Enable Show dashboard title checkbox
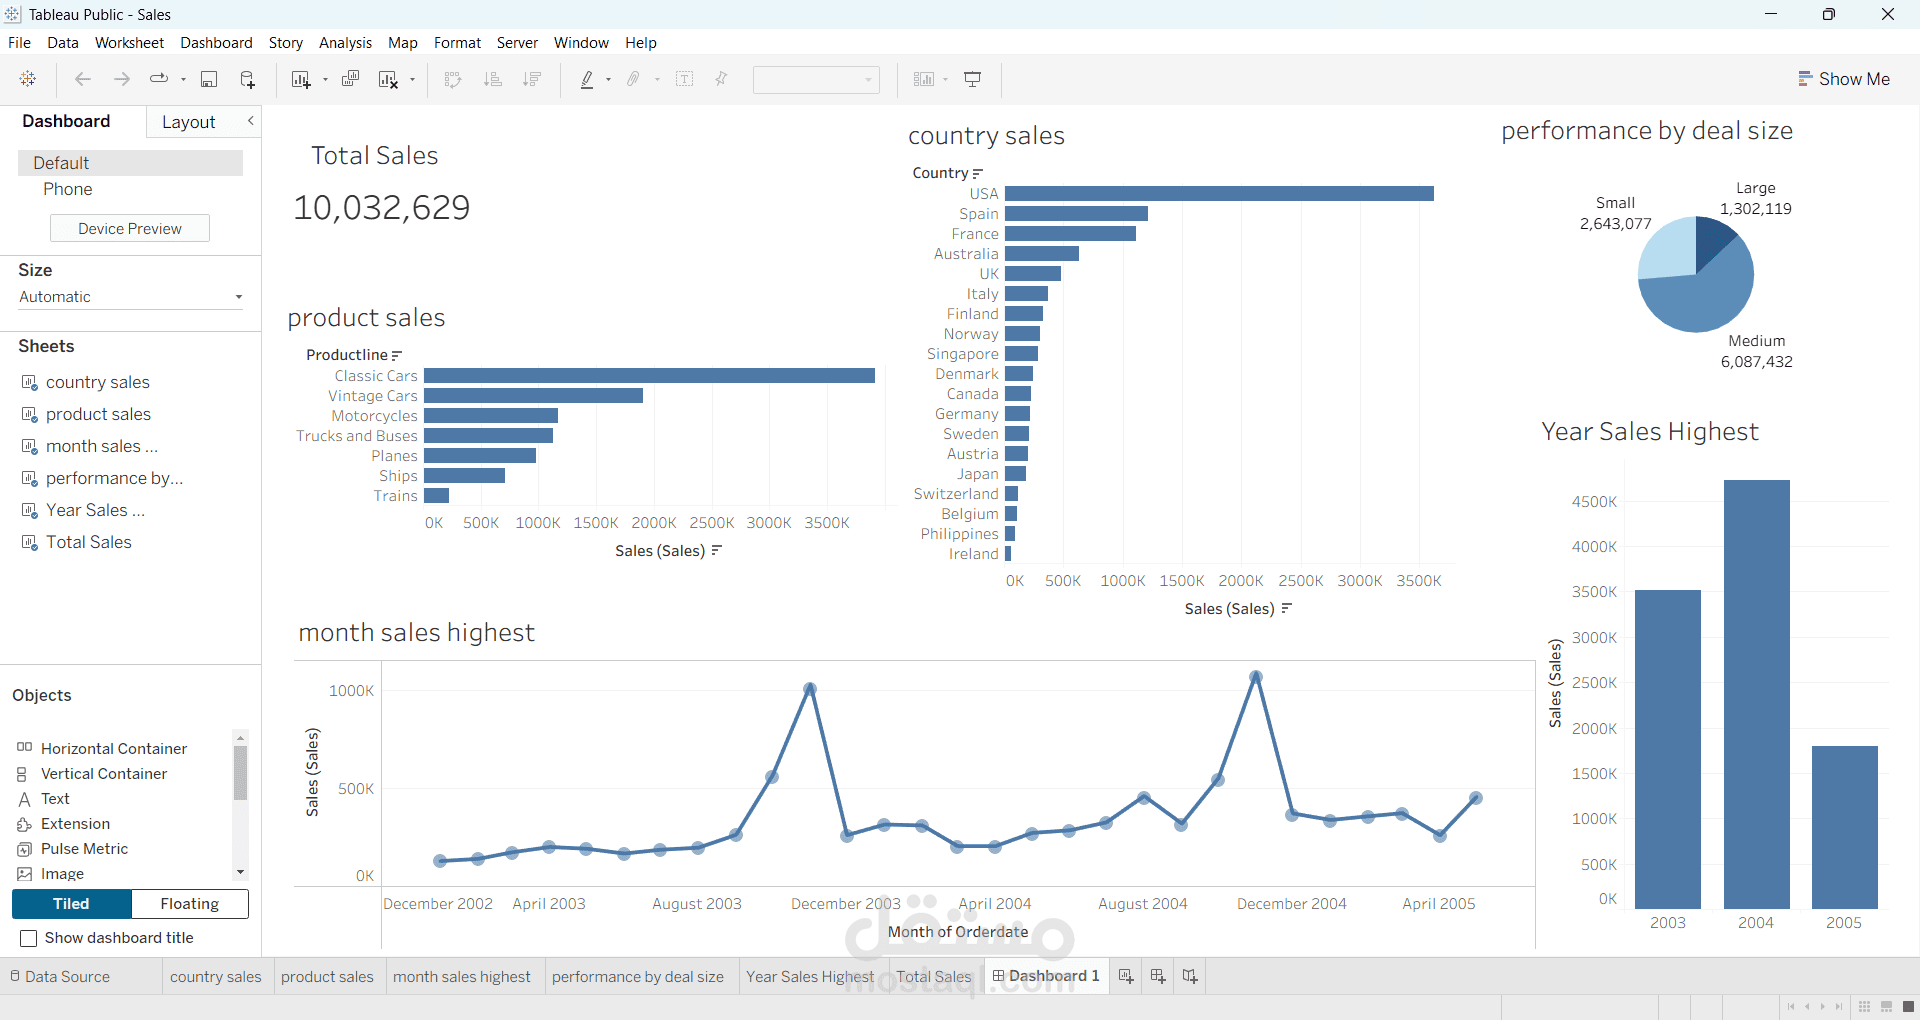1920x1020 pixels. click(29, 938)
